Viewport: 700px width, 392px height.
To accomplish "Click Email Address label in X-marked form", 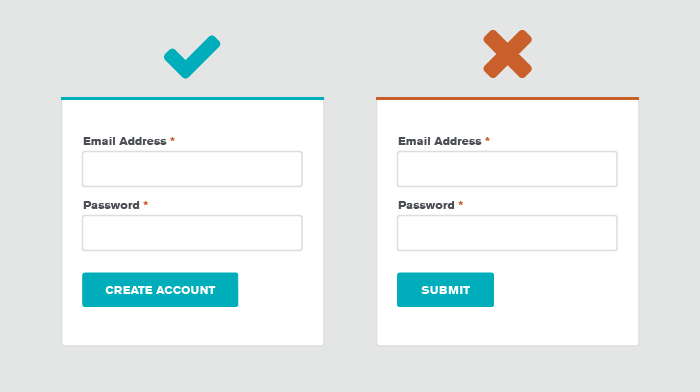I will click(440, 141).
